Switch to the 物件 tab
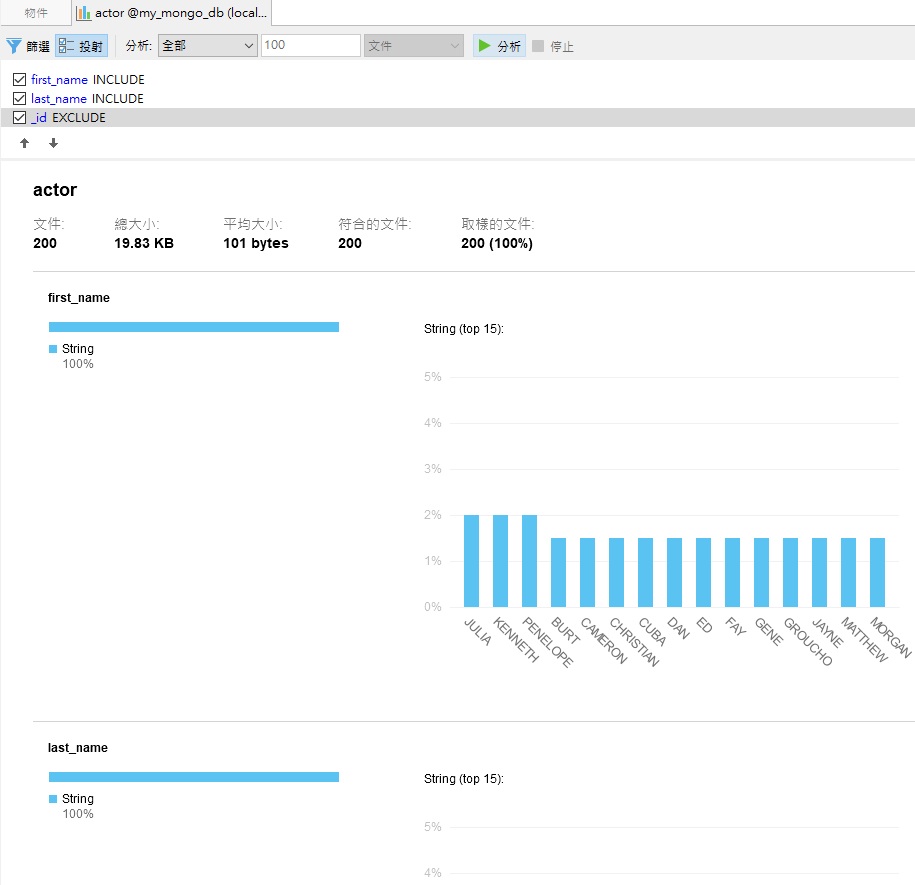915x885 pixels. tap(36, 13)
